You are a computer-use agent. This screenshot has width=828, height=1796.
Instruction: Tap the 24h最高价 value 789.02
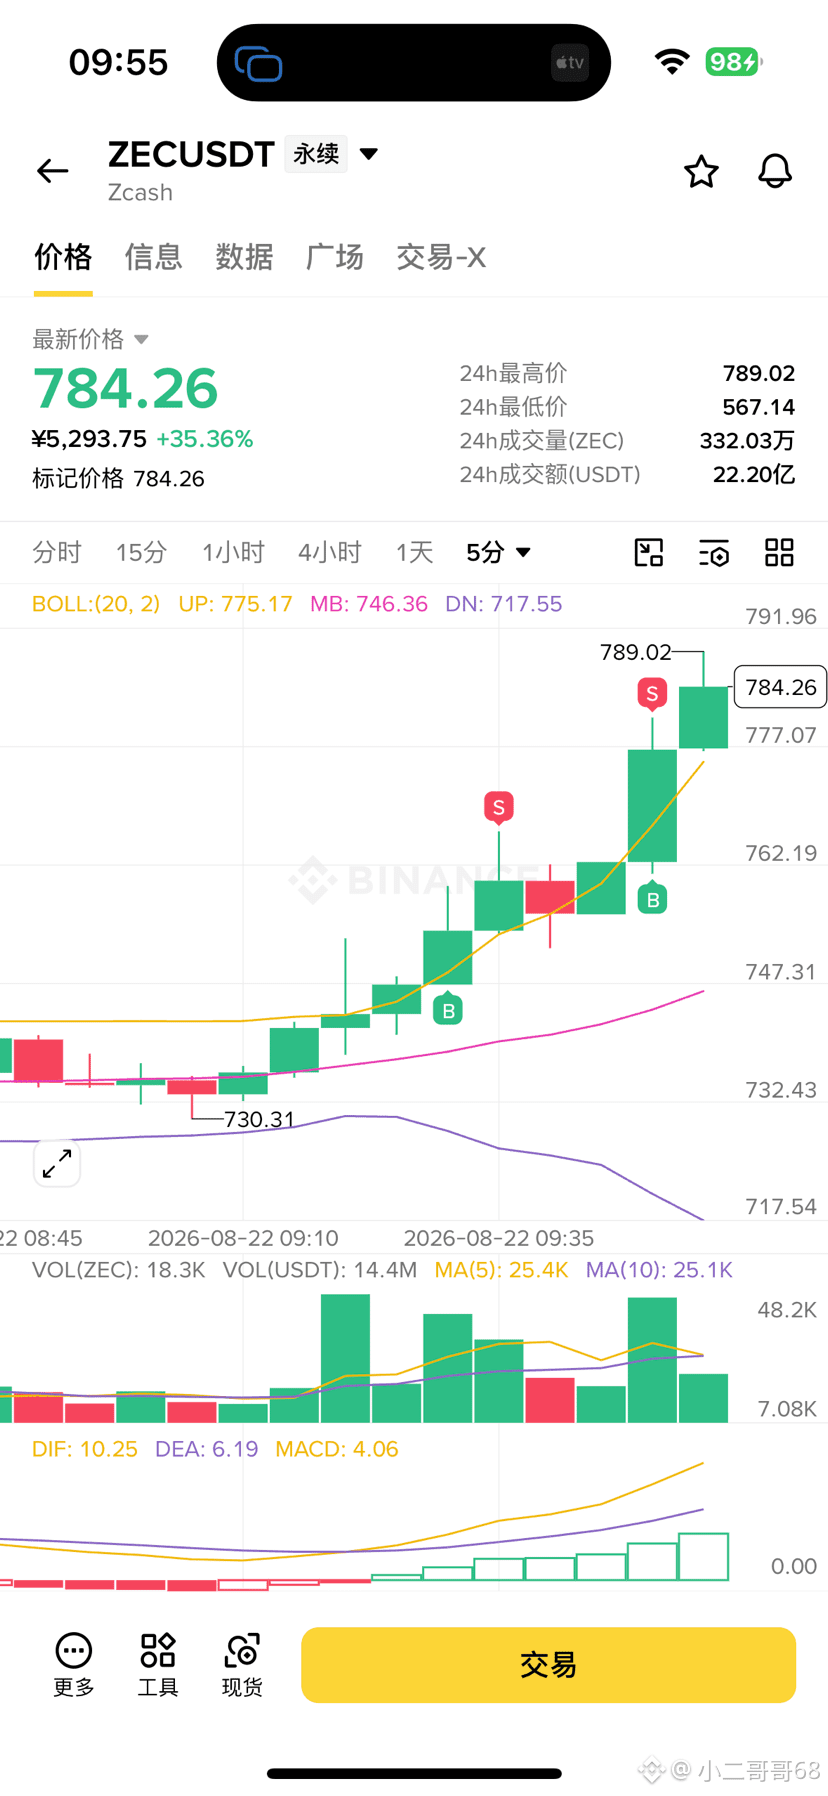point(759,373)
